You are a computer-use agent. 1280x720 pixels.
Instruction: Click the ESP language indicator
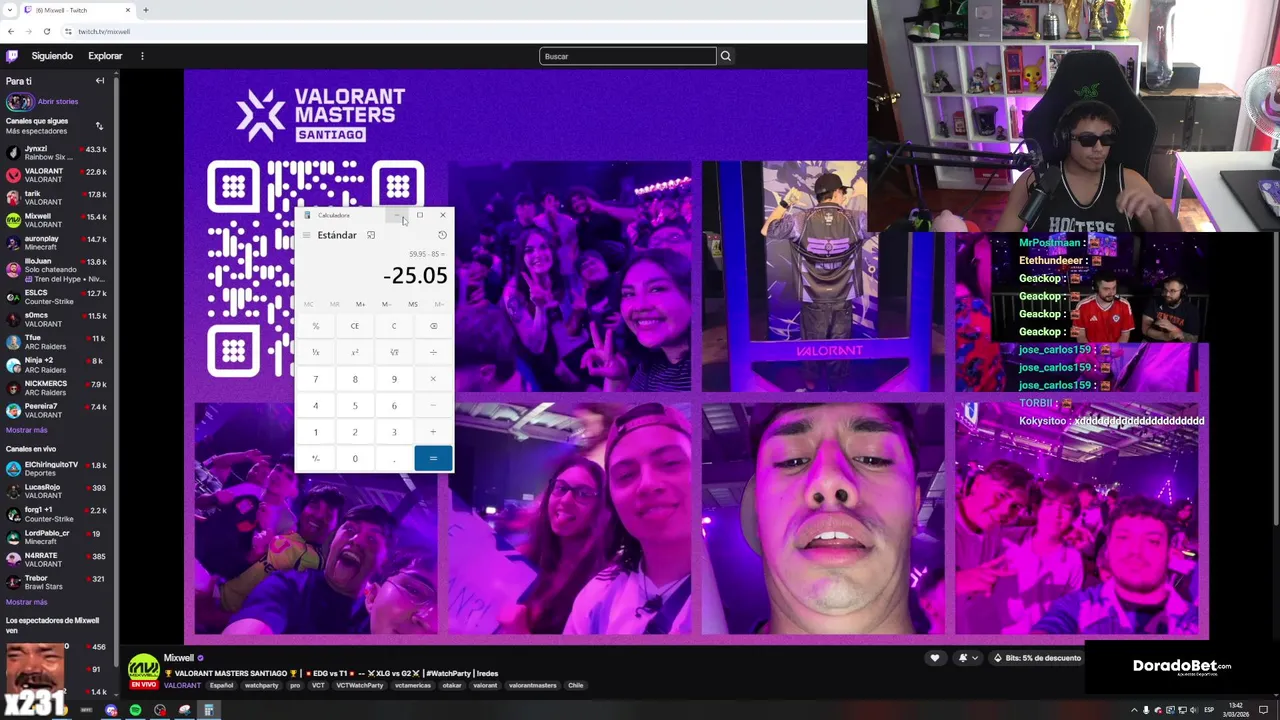tap(1209, 710)
